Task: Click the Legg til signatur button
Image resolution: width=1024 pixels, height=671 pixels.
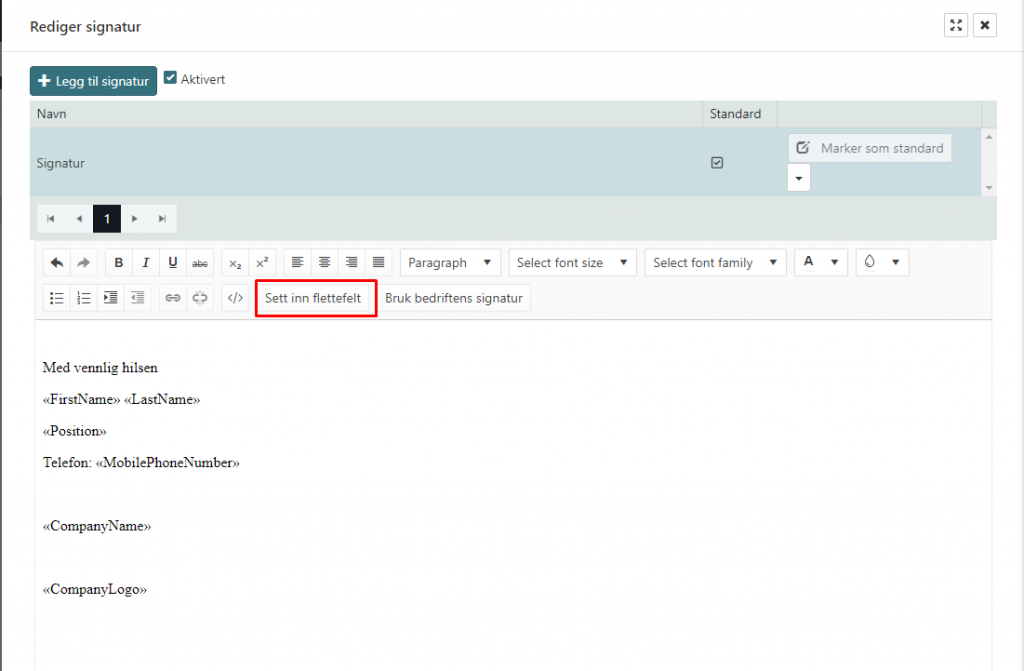Action: 93,81
